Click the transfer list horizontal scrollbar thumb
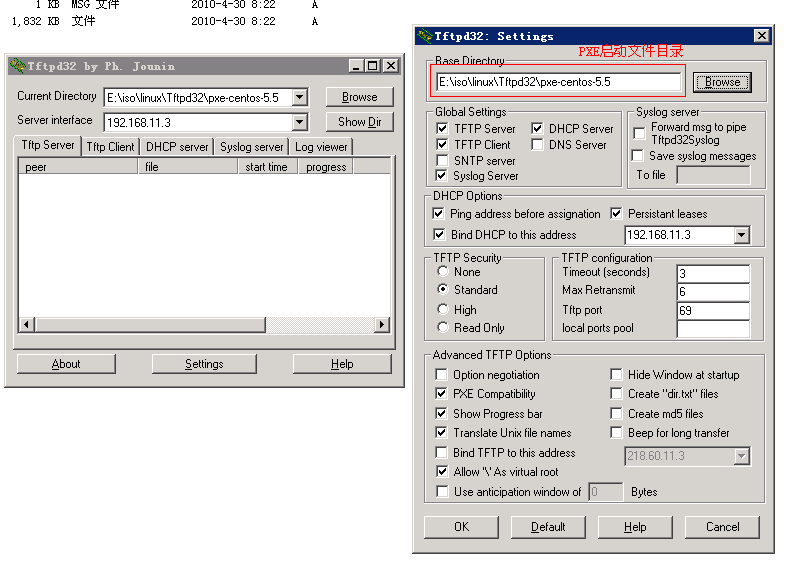 [x=150, y=325]
